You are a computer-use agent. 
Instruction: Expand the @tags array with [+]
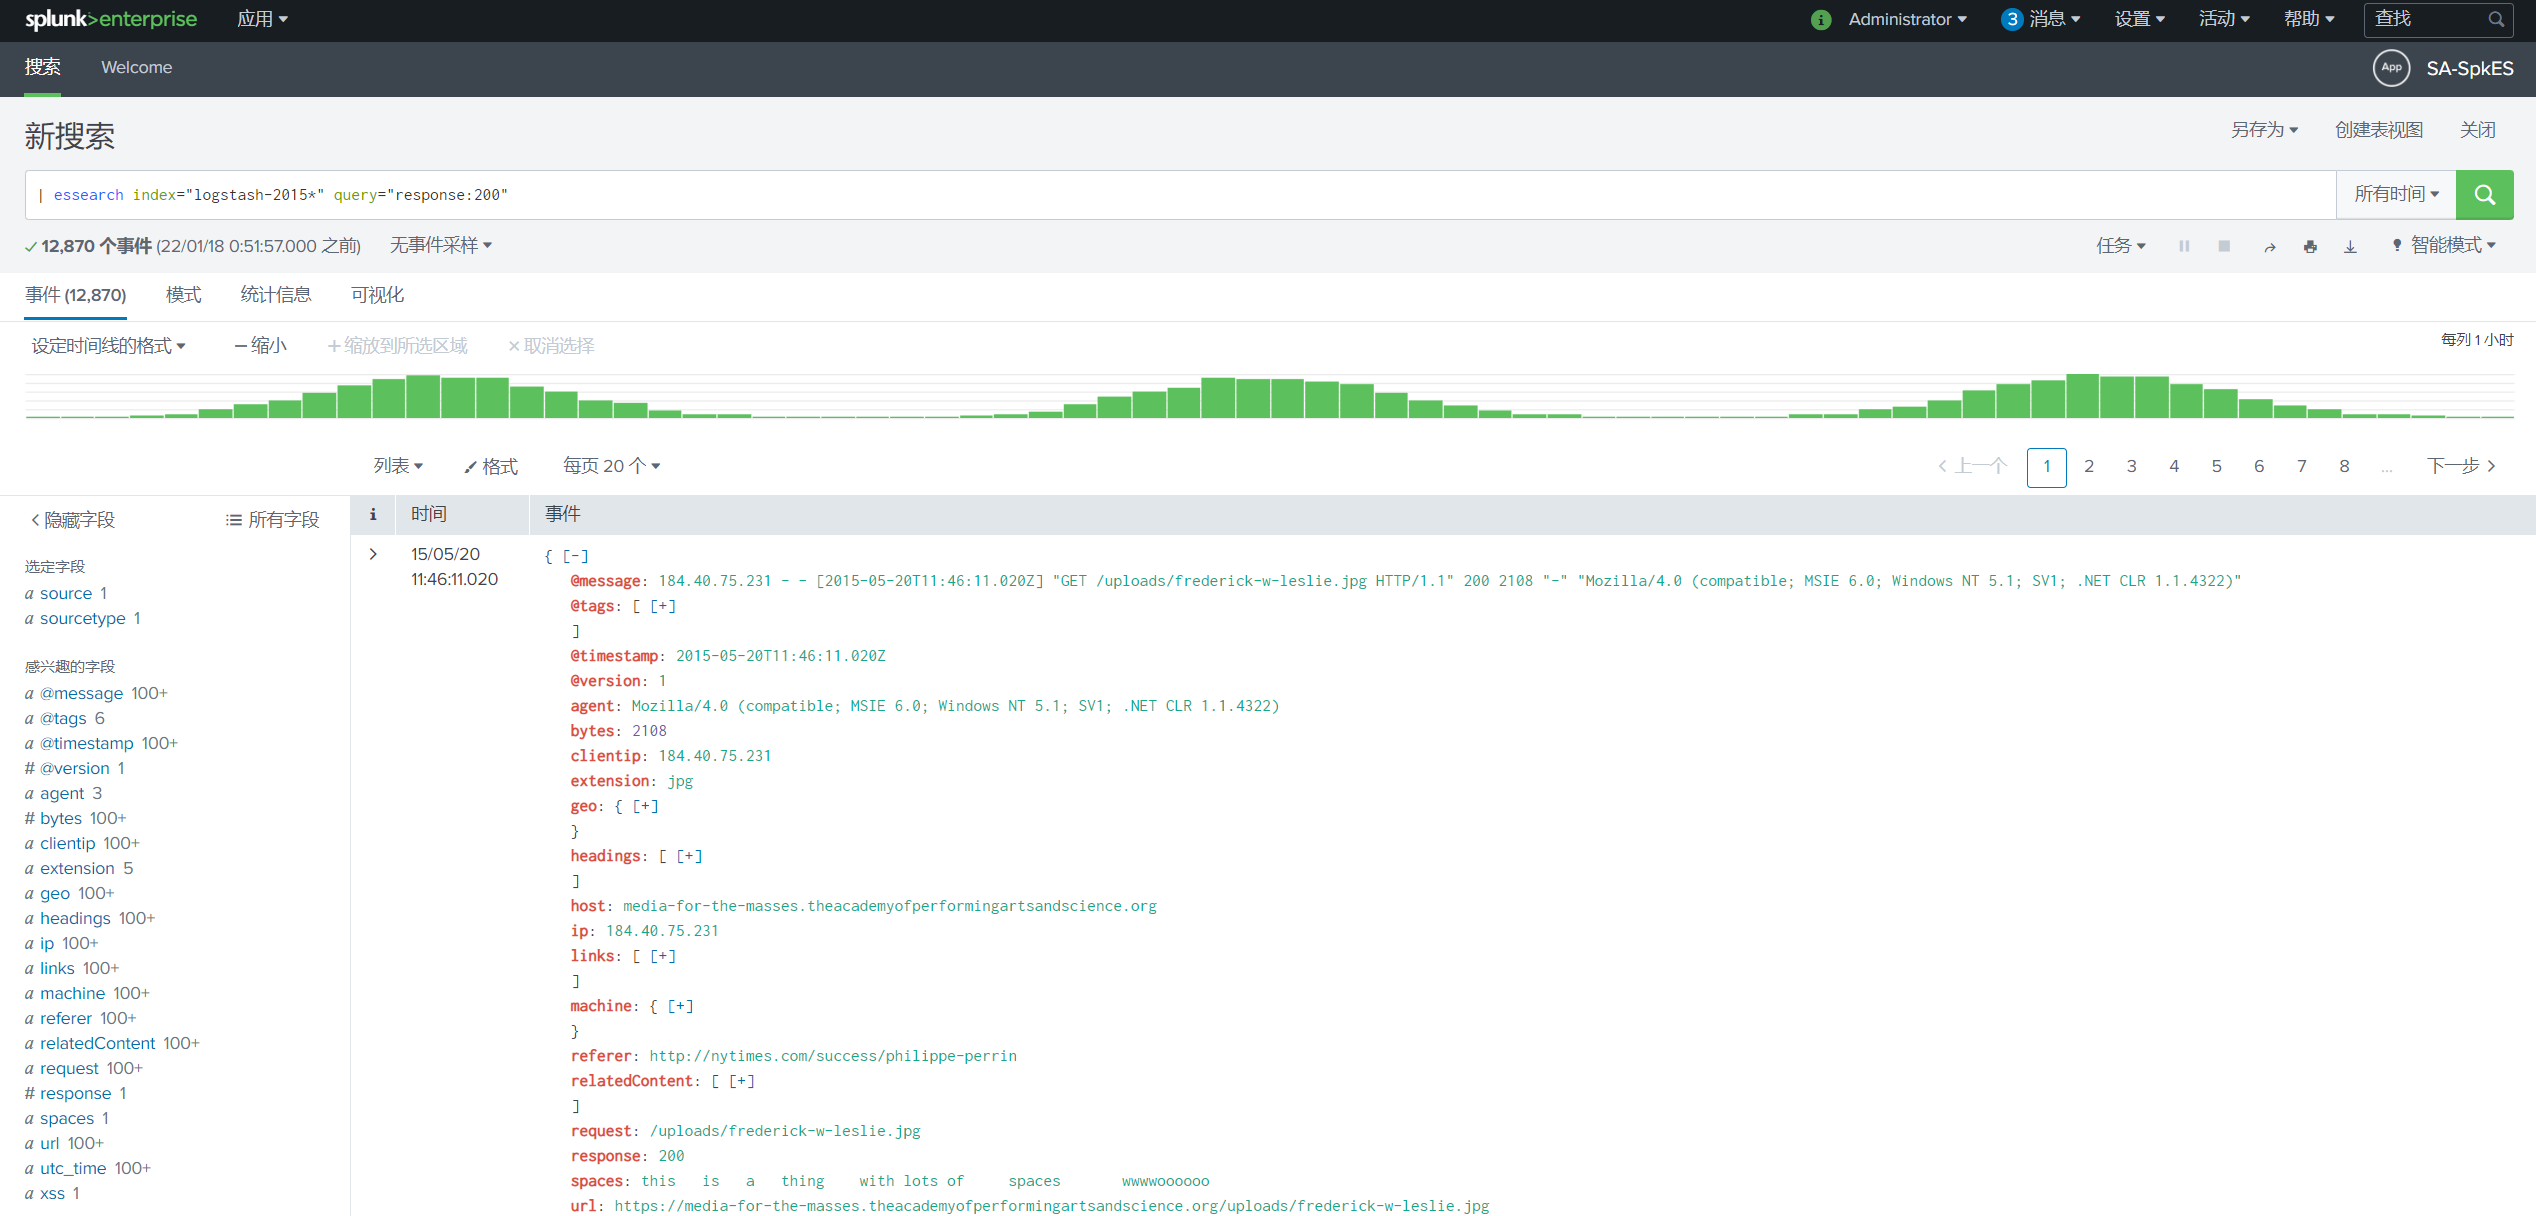click(x=663, y=606)
